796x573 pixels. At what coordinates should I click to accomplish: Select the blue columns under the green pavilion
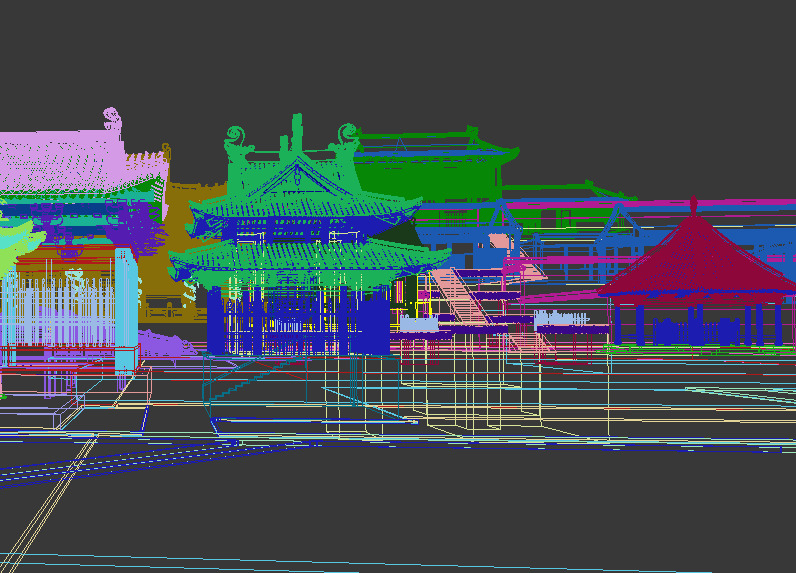point(298,321)
